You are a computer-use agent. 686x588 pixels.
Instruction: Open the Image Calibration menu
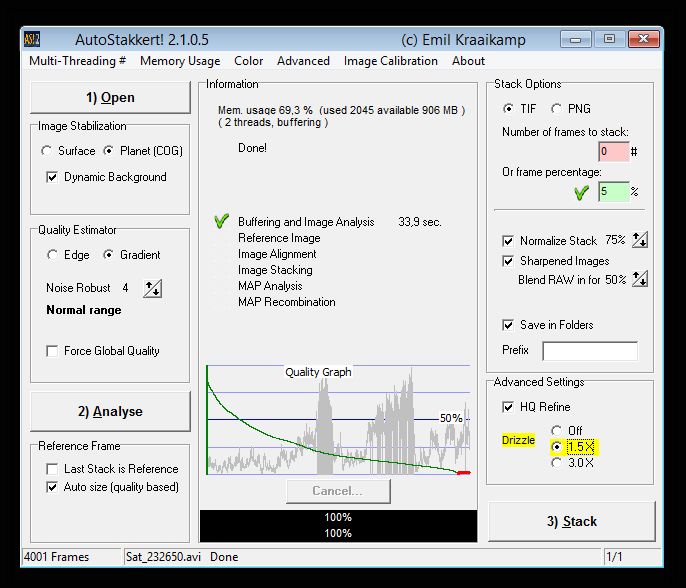click(x=391, y=61)
